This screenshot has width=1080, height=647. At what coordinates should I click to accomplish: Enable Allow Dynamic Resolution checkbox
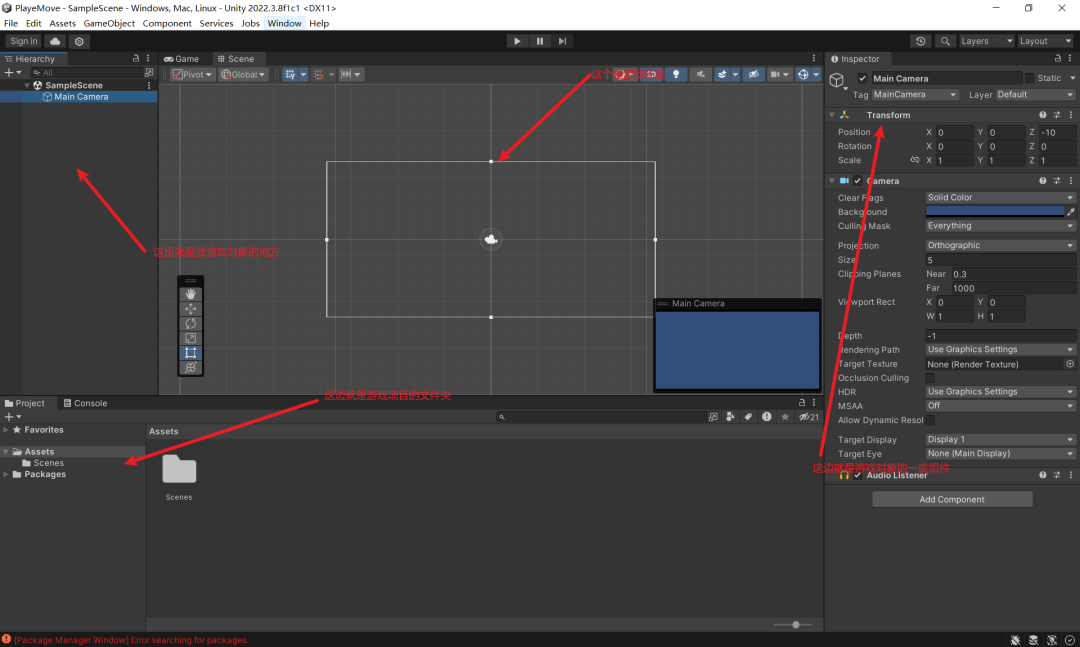coord(930,420)
